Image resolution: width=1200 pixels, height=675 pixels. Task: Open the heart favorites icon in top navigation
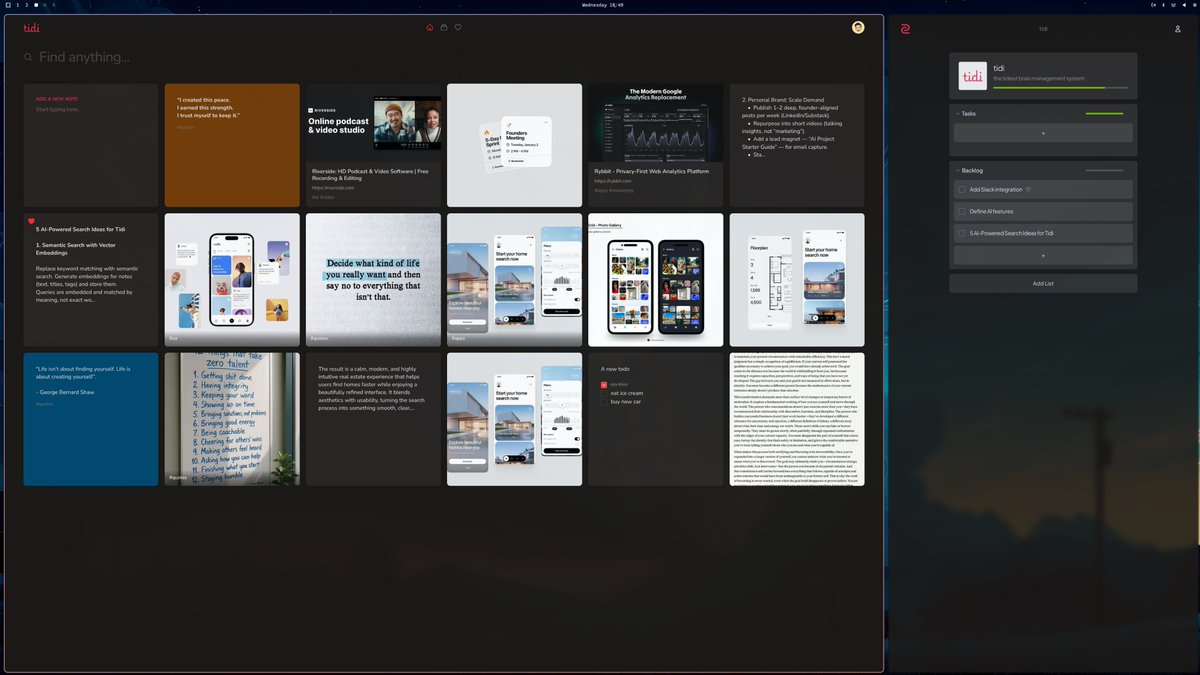click(x=458, y=27)
